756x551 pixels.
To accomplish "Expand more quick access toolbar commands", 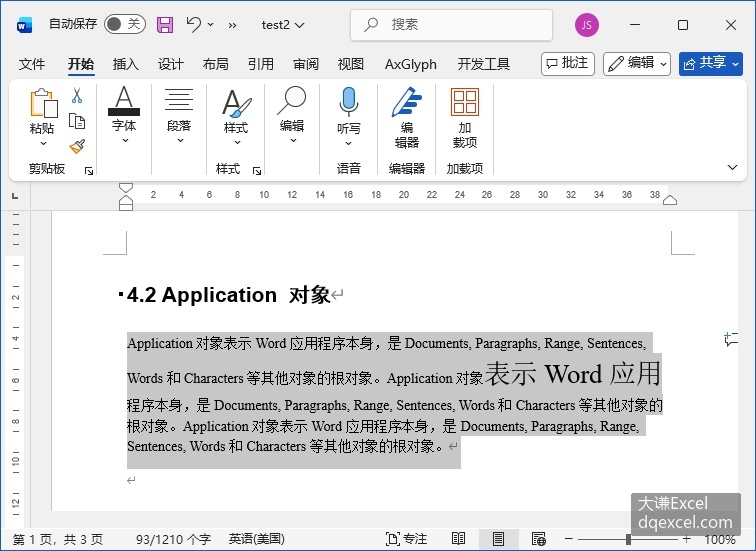I will 232,25.
